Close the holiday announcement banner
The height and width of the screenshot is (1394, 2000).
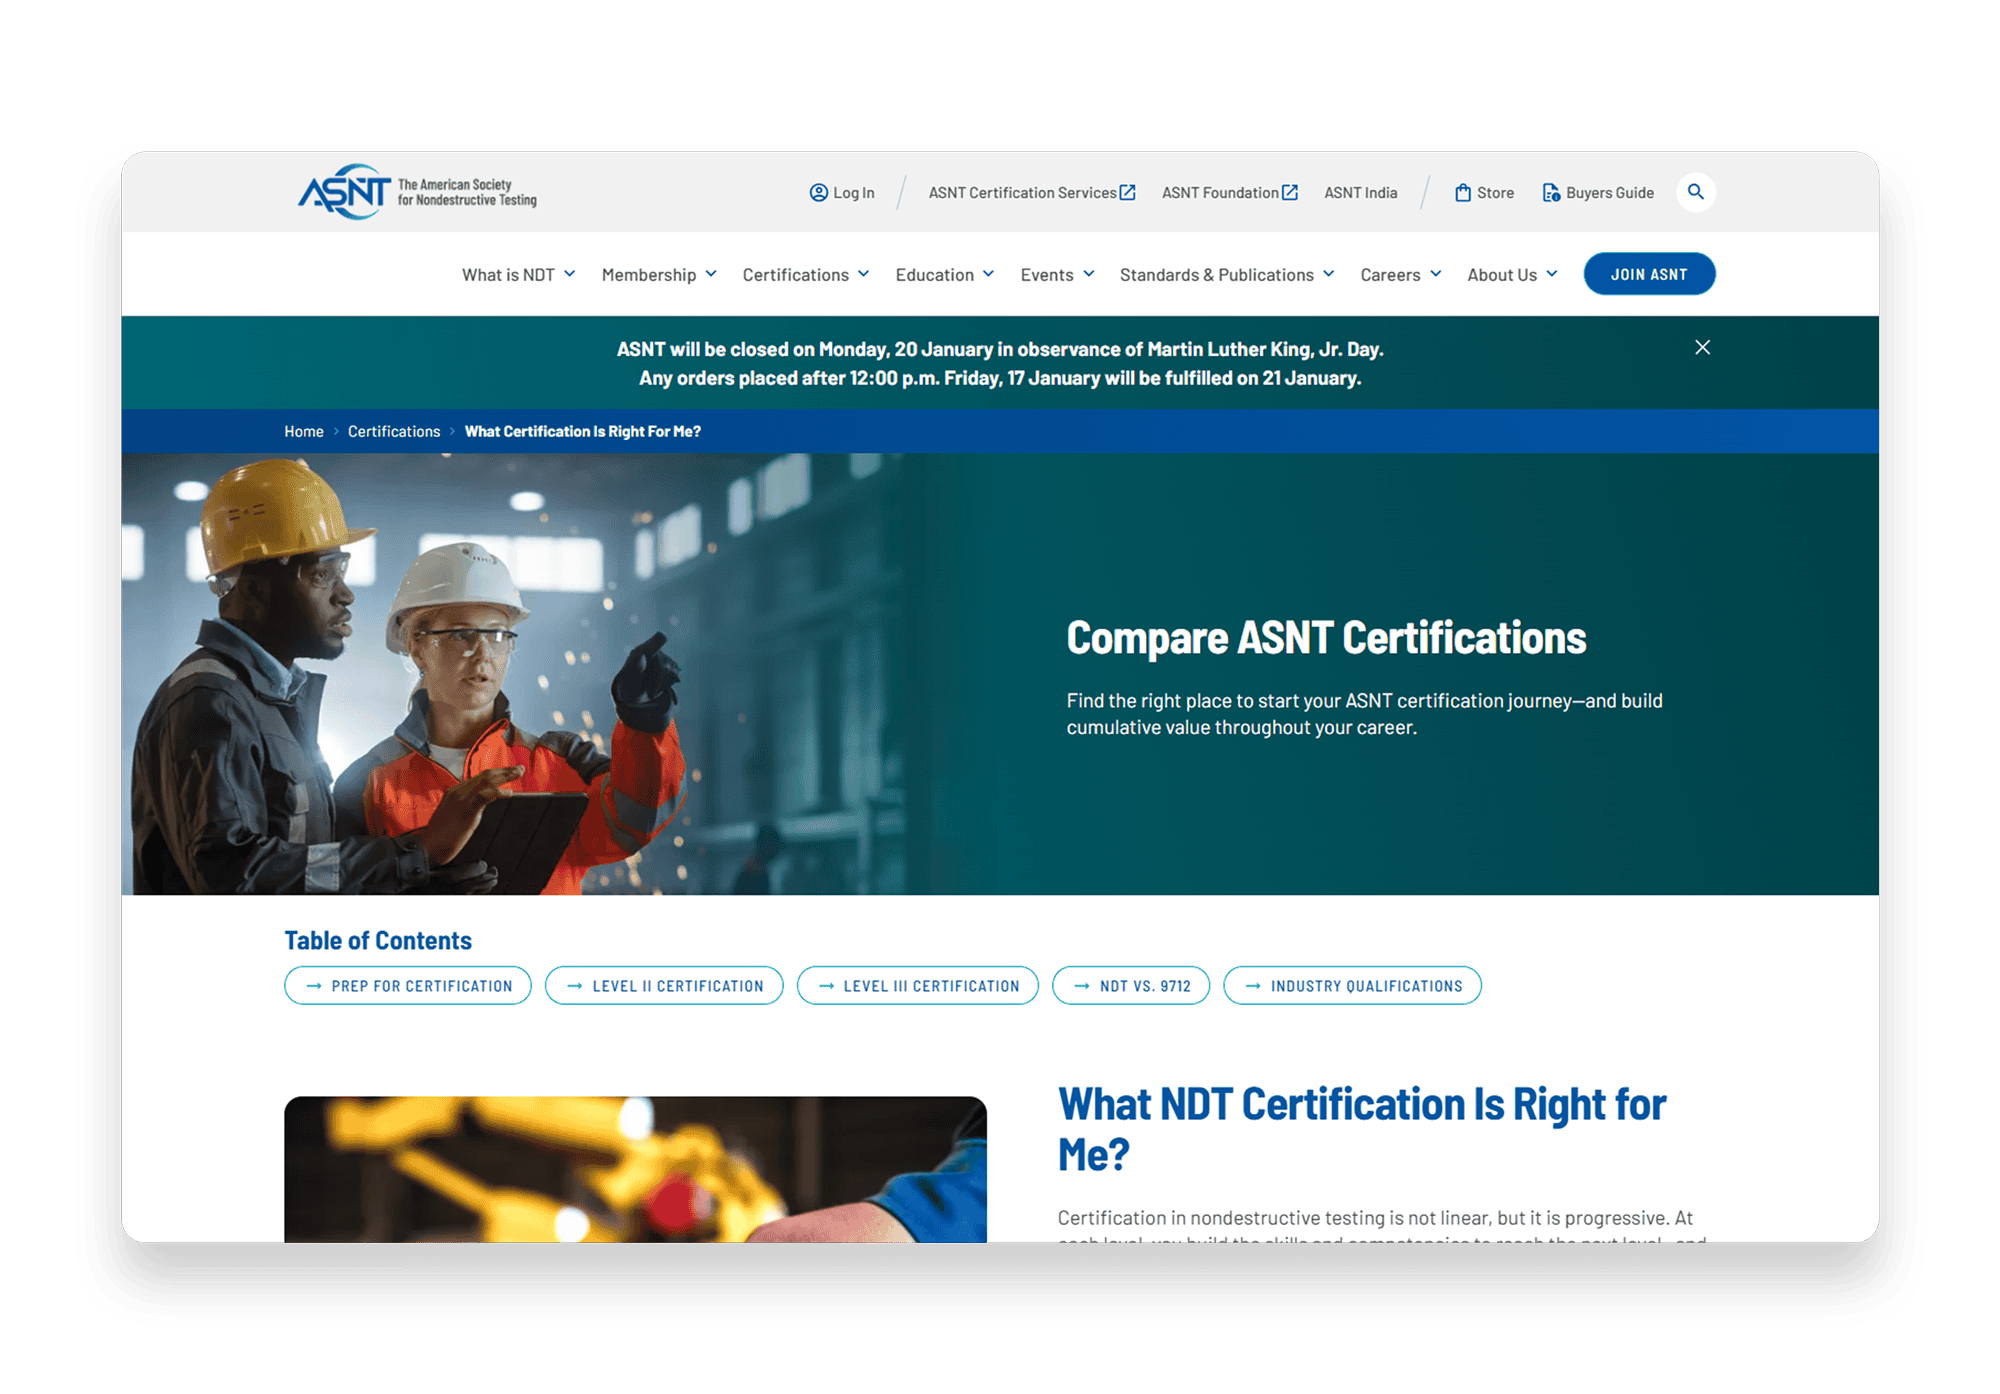coord(1702,347)
